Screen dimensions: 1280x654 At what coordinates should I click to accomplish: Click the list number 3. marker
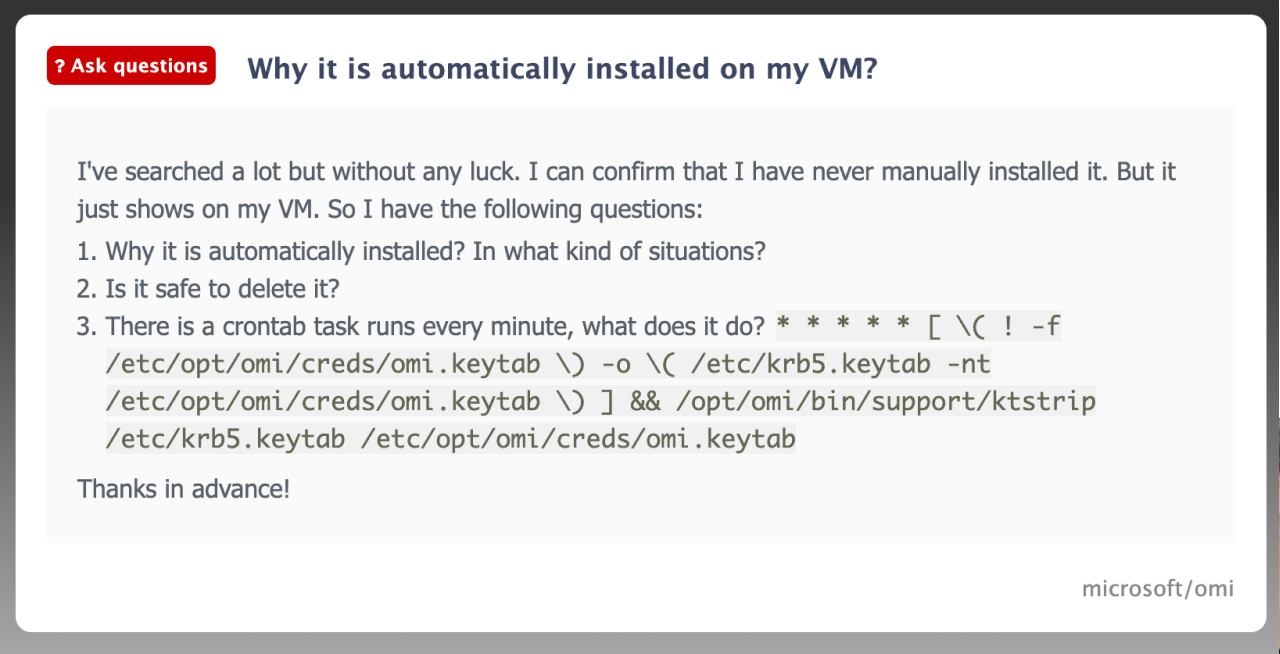click(86, 326)
